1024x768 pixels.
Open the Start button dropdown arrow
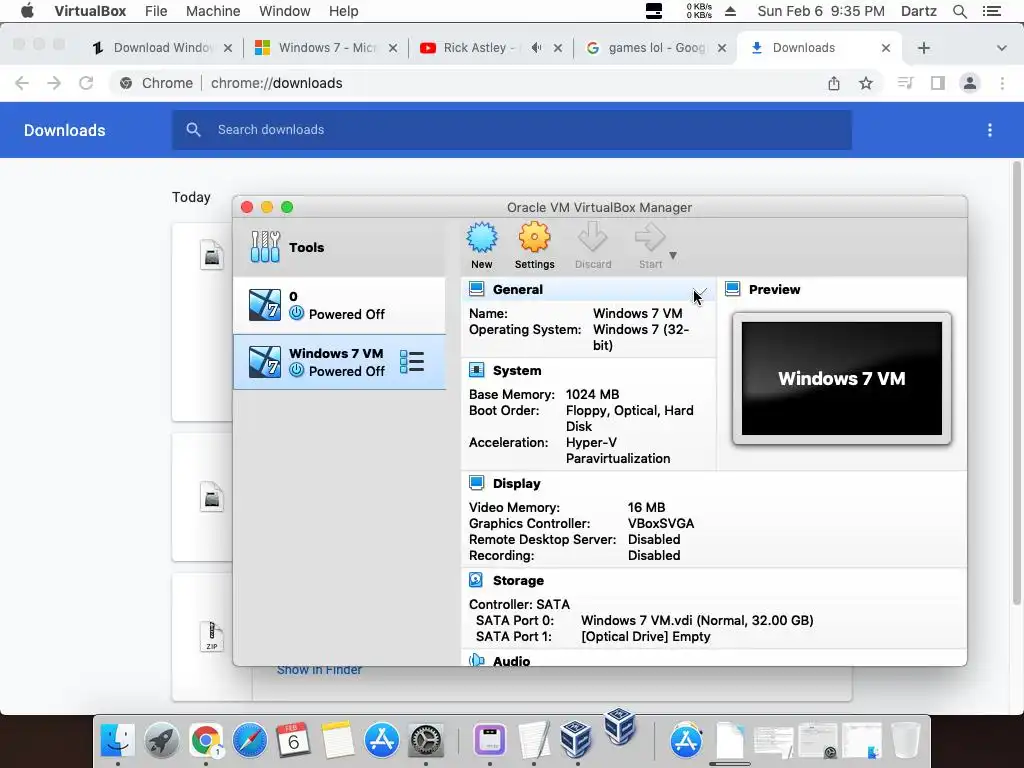673,255
